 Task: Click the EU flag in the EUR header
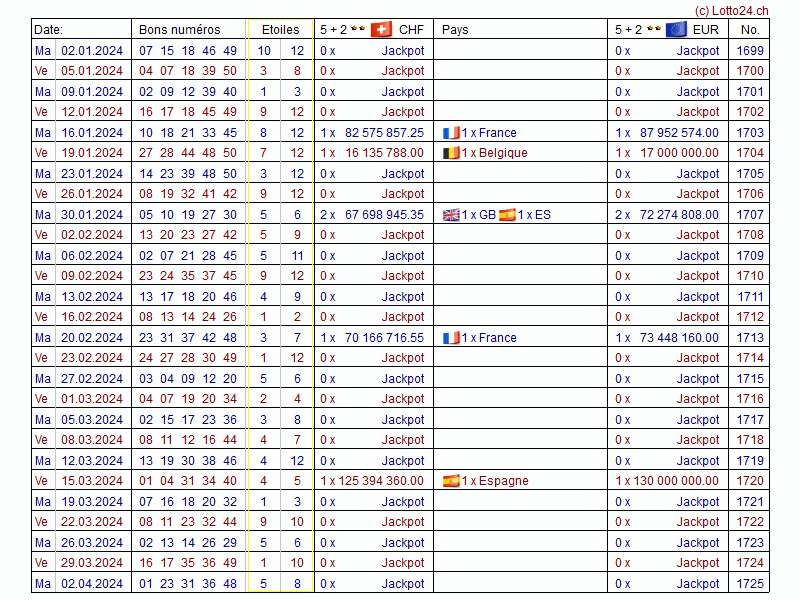[676, 29]
